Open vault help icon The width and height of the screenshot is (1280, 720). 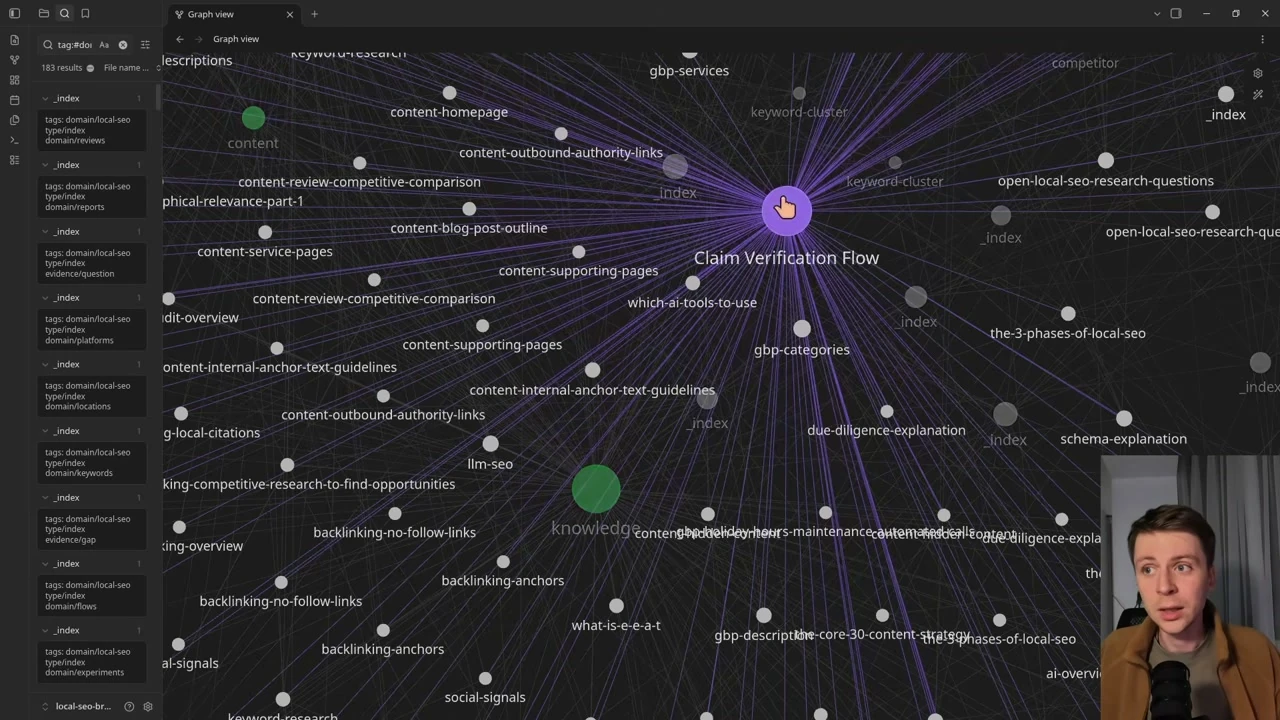coord(129,707)
